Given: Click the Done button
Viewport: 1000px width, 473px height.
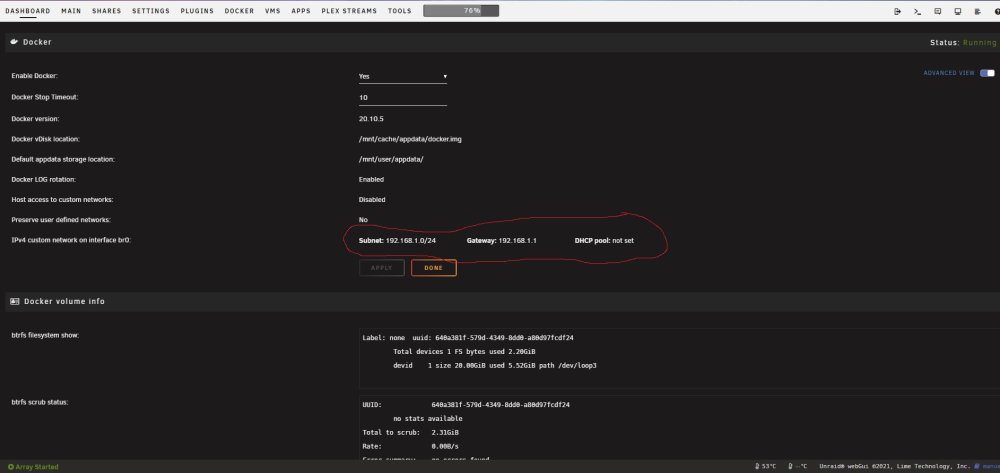Looking at the screenshot, I should click(x=434, y=268).
